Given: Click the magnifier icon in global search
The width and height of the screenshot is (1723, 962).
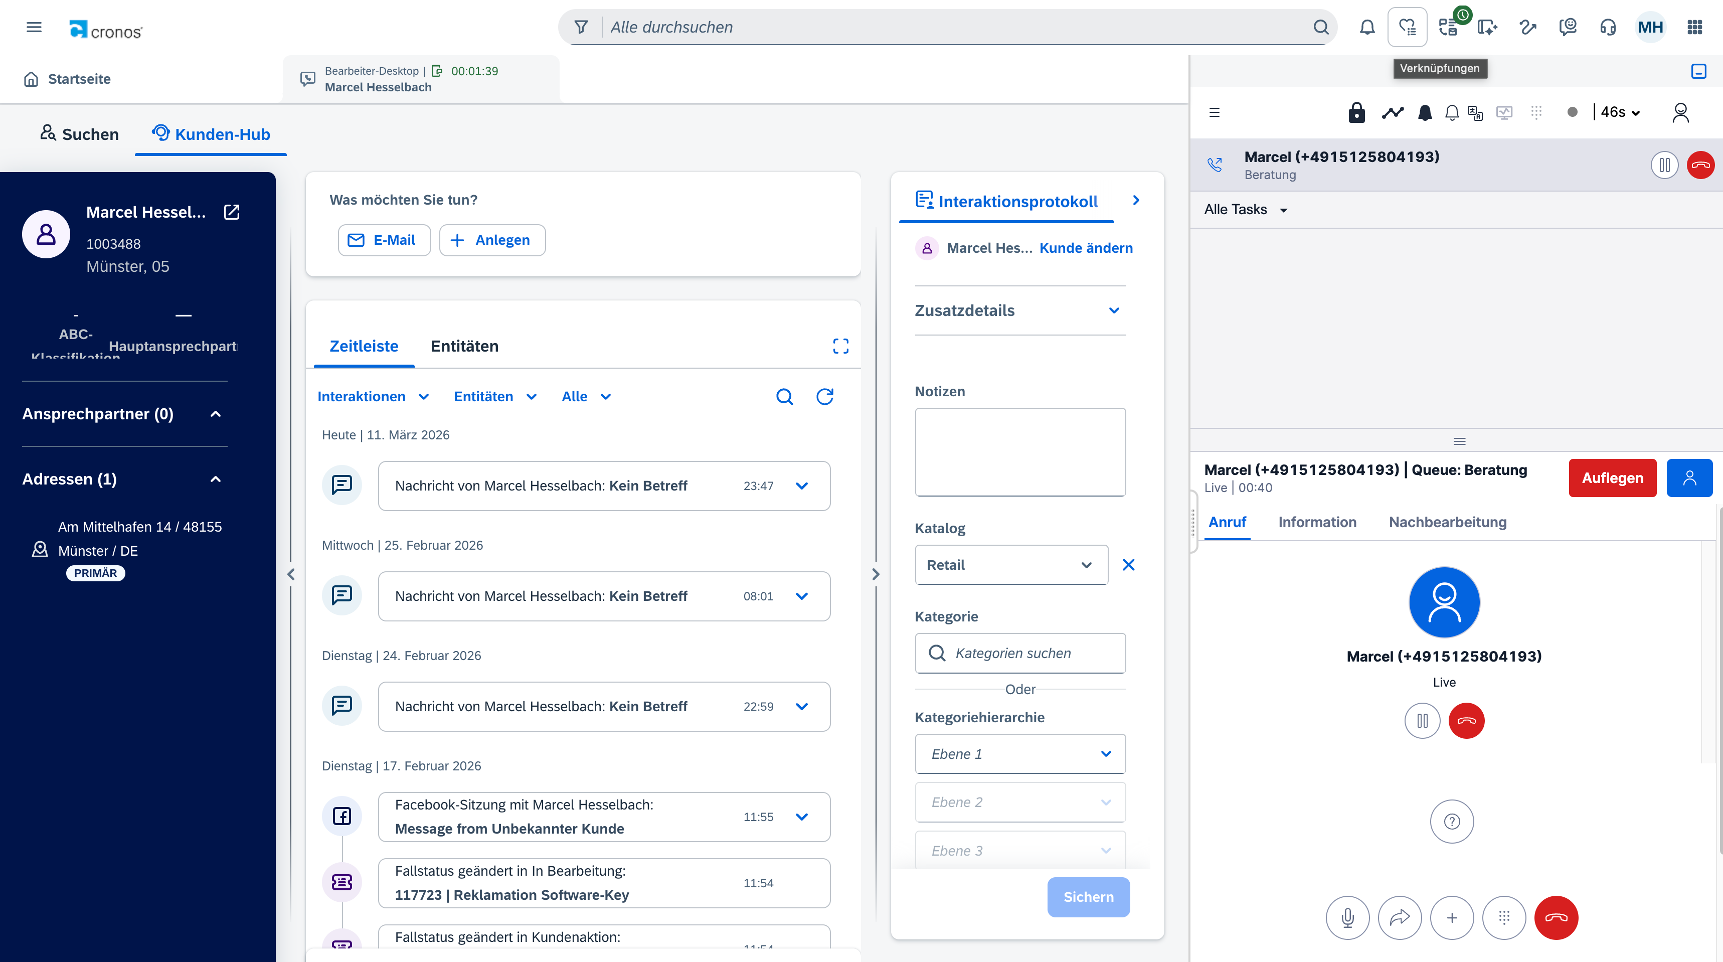Looking at the screenshot, I should click(x=1321, y=27).
